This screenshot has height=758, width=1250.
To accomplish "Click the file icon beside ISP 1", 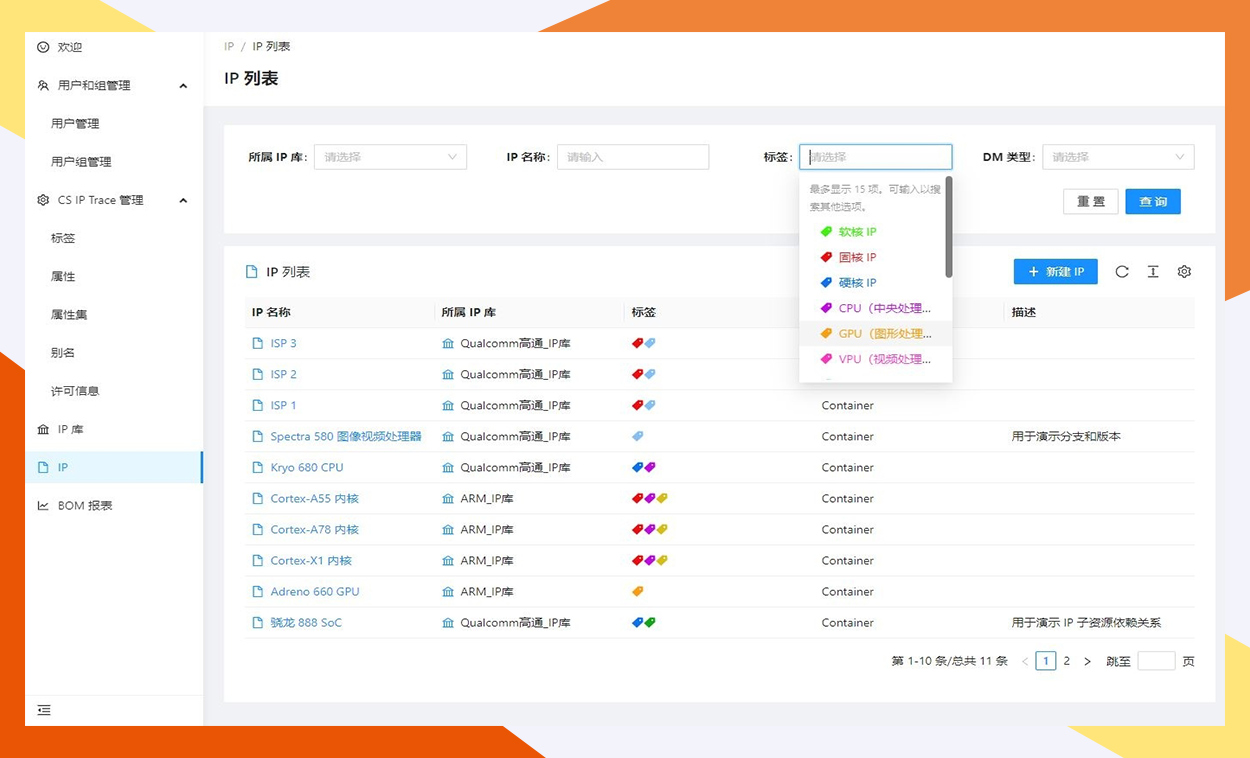I will coord(257,405).
